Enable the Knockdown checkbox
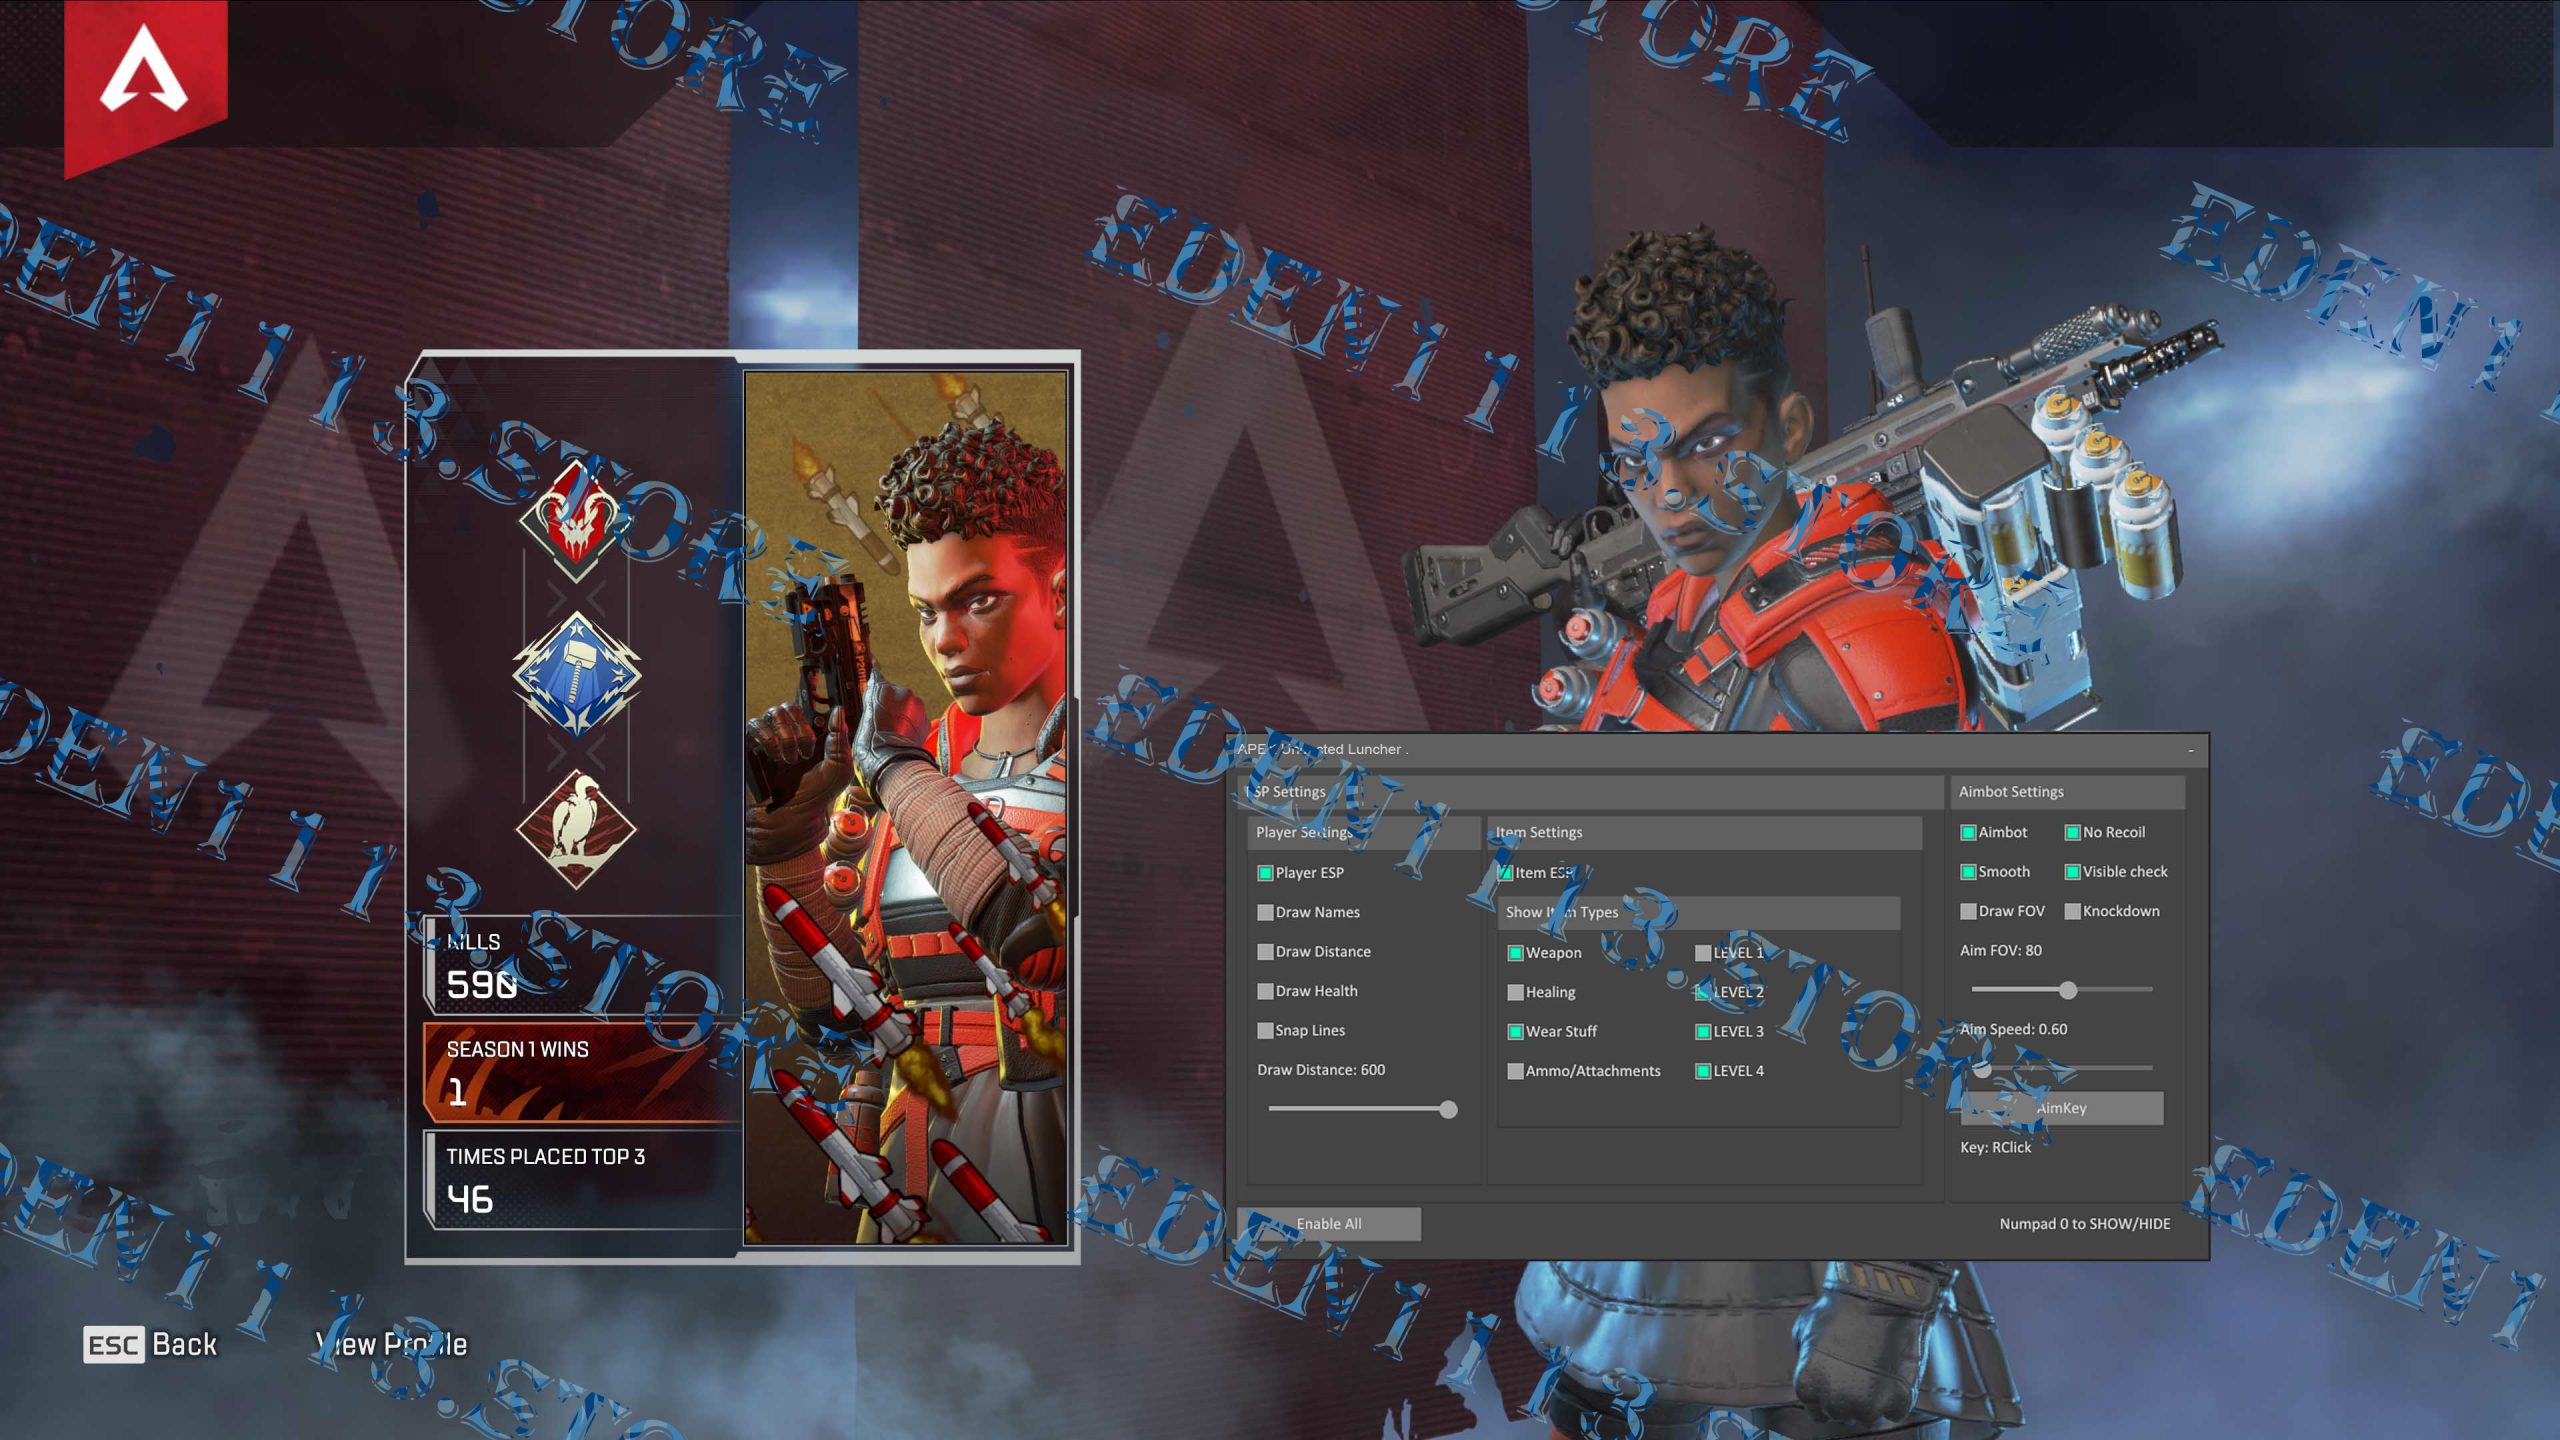Viewport: 2560px width, 1440px height. click(2072, 911)
